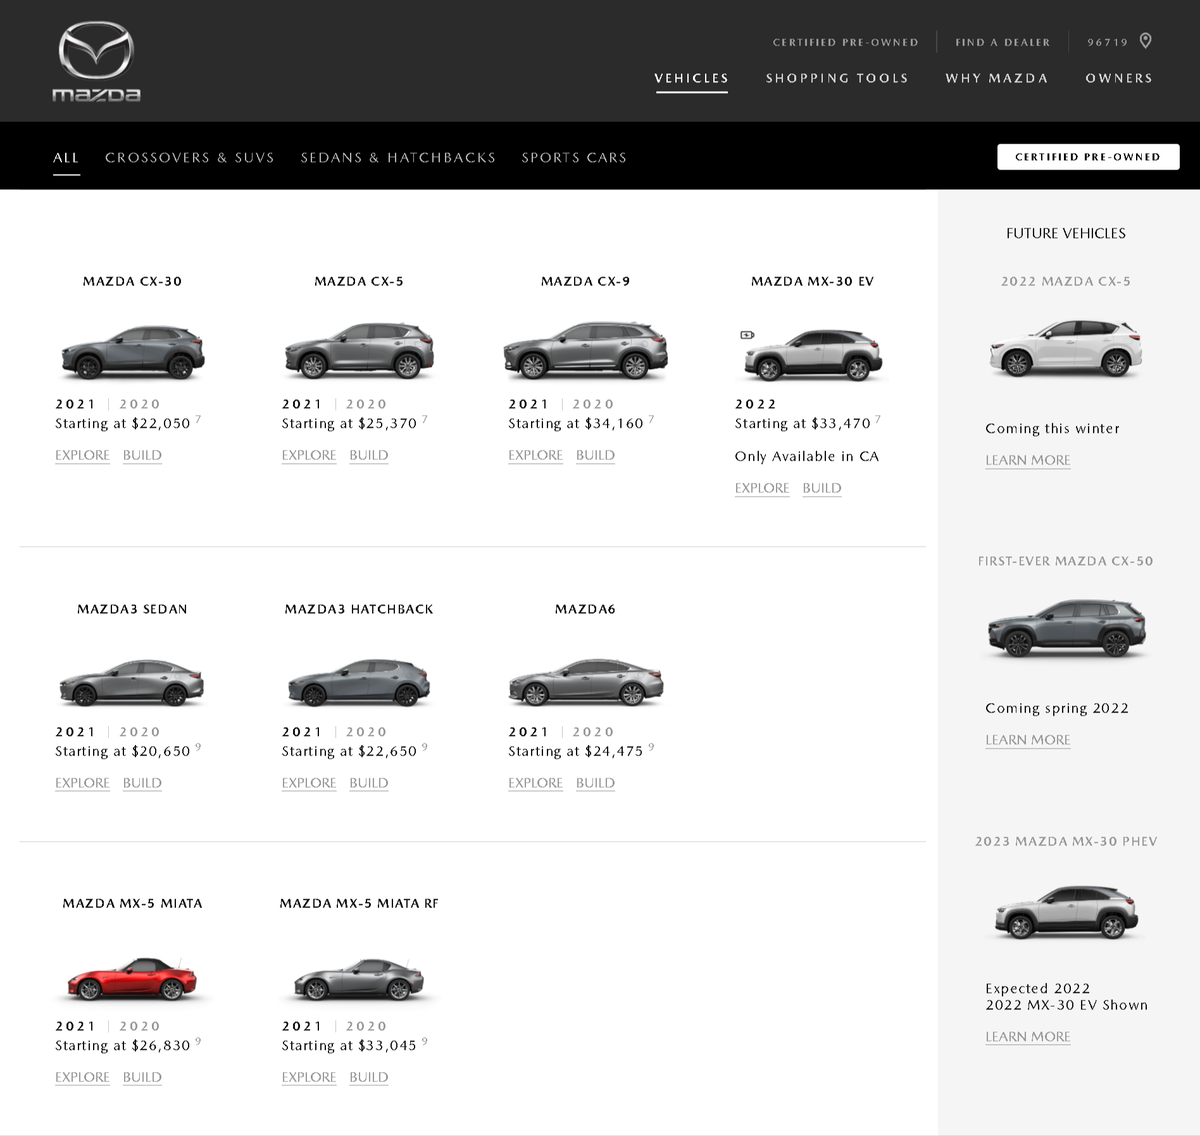The height and width of the screenshot is (1136, 1200).
Task: Open the Why Mazda menu
Action: pos(997,78)
